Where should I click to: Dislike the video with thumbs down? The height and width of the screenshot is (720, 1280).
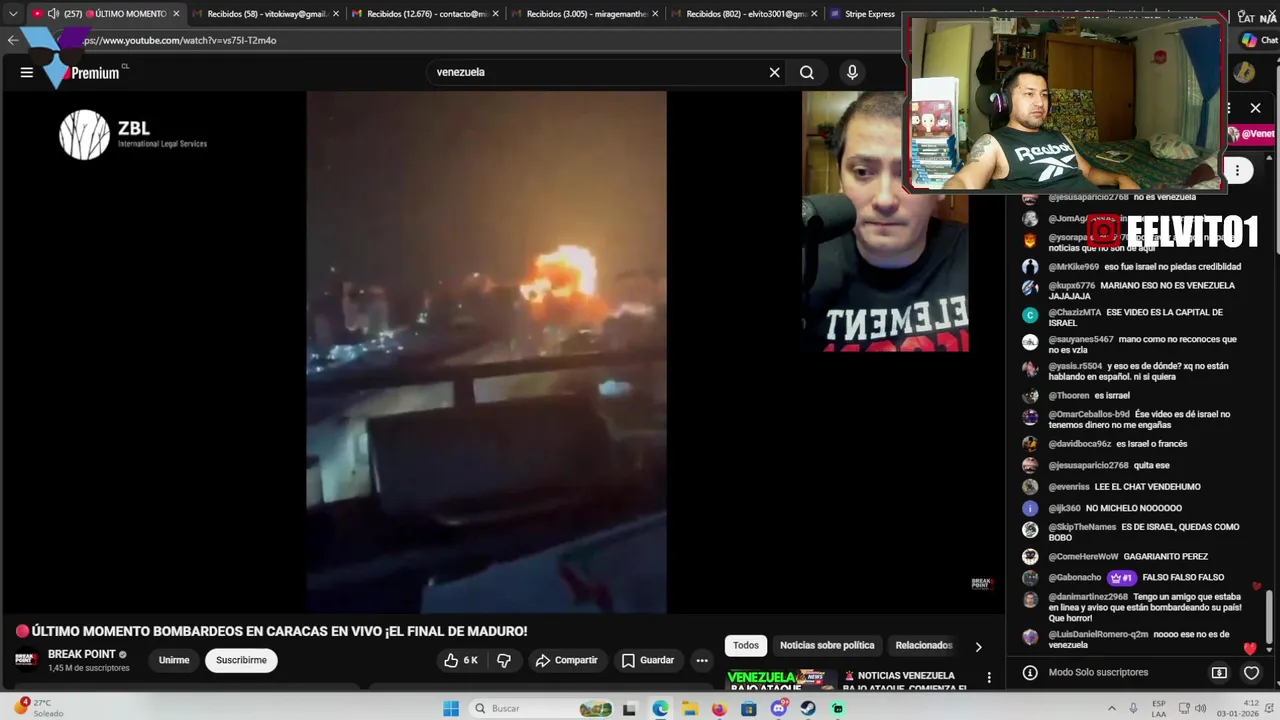504,660
